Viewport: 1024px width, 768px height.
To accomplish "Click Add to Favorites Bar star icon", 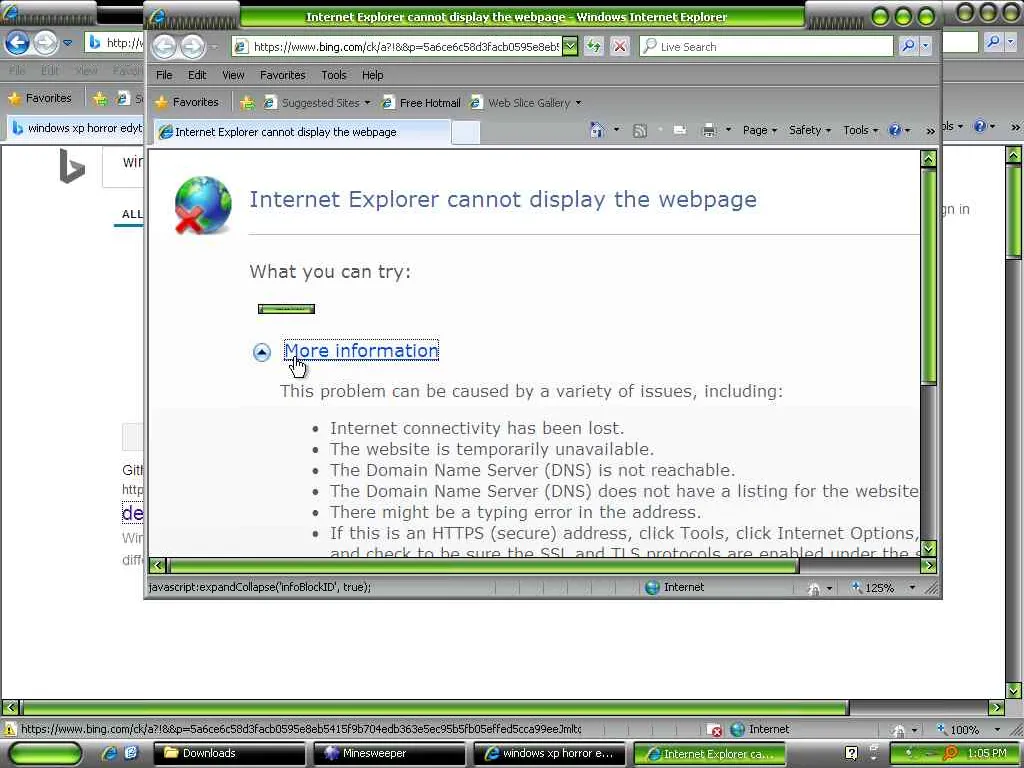I will point(247,103).
